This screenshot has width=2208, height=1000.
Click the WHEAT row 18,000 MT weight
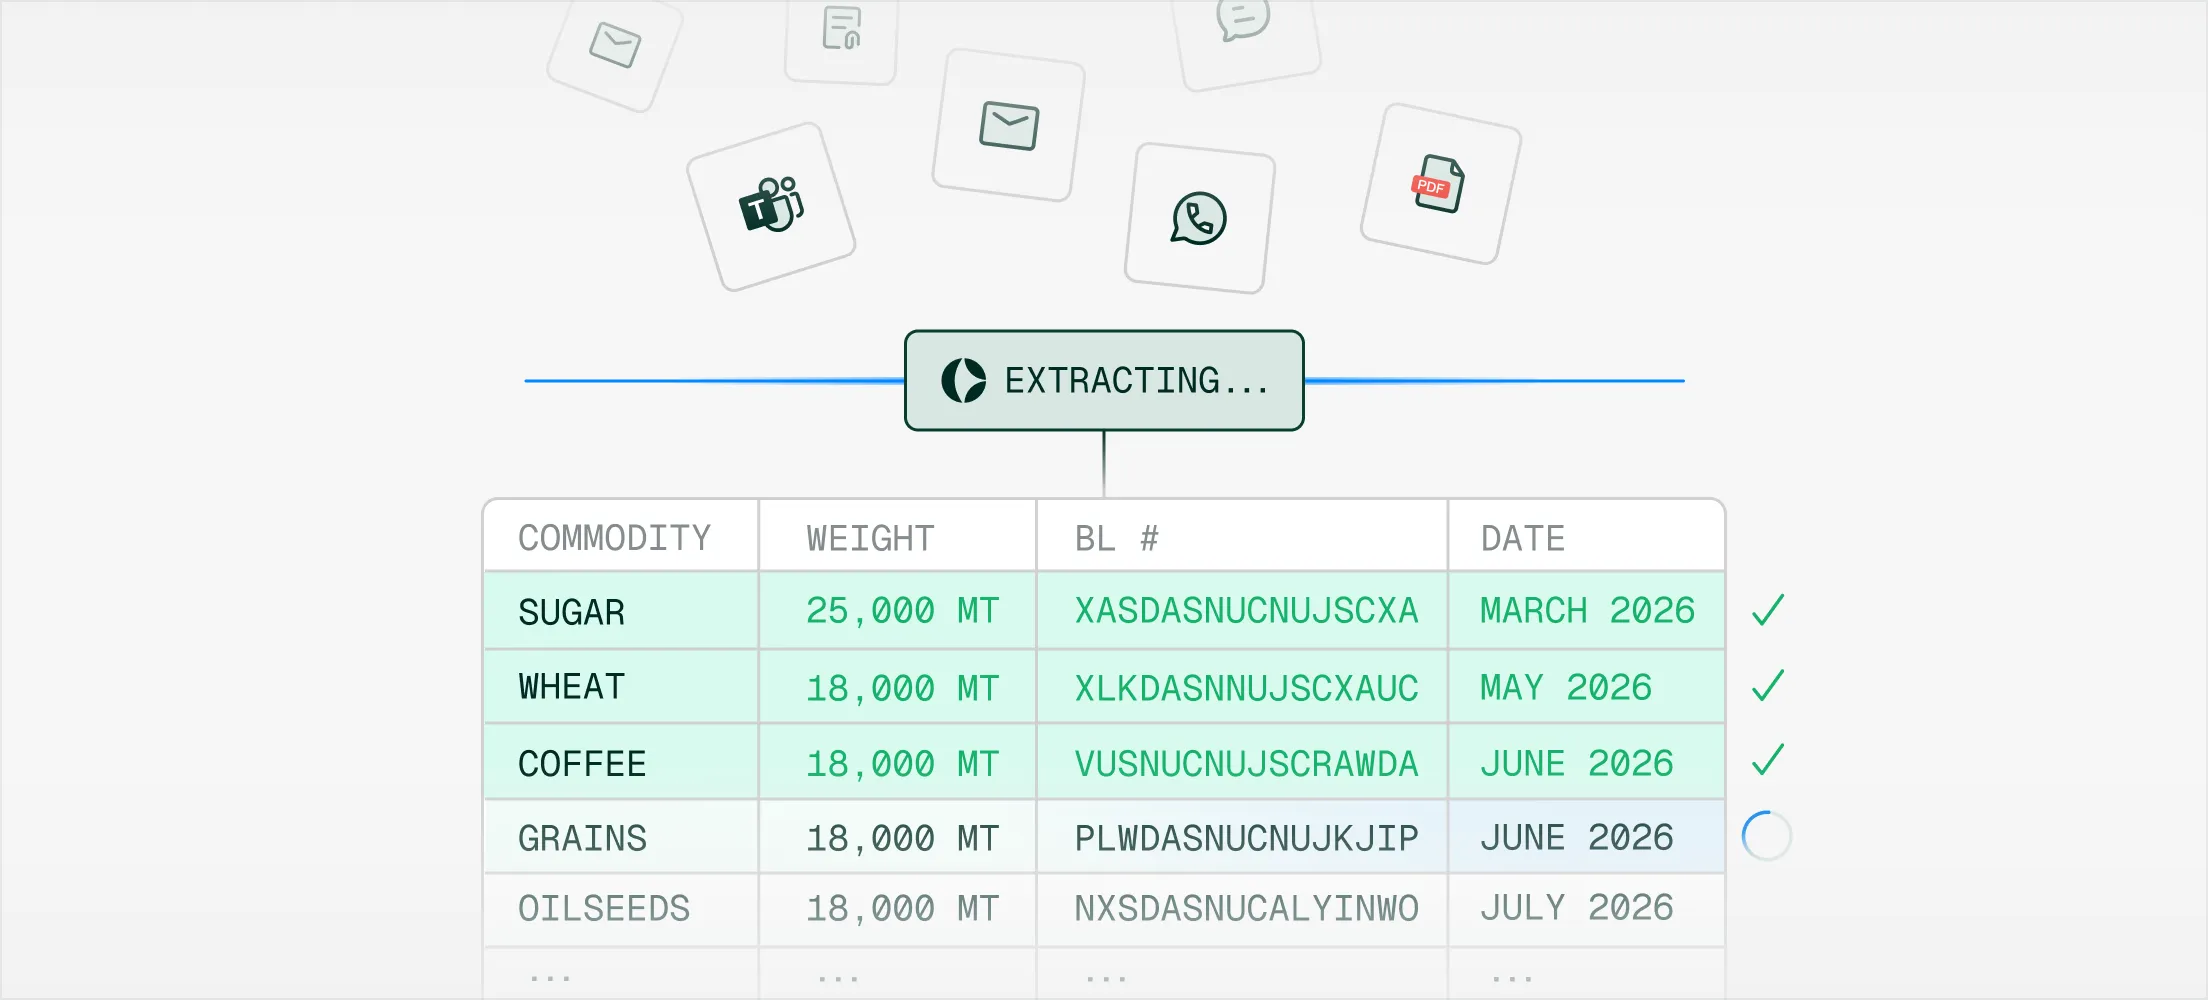(x=897, y=687)
